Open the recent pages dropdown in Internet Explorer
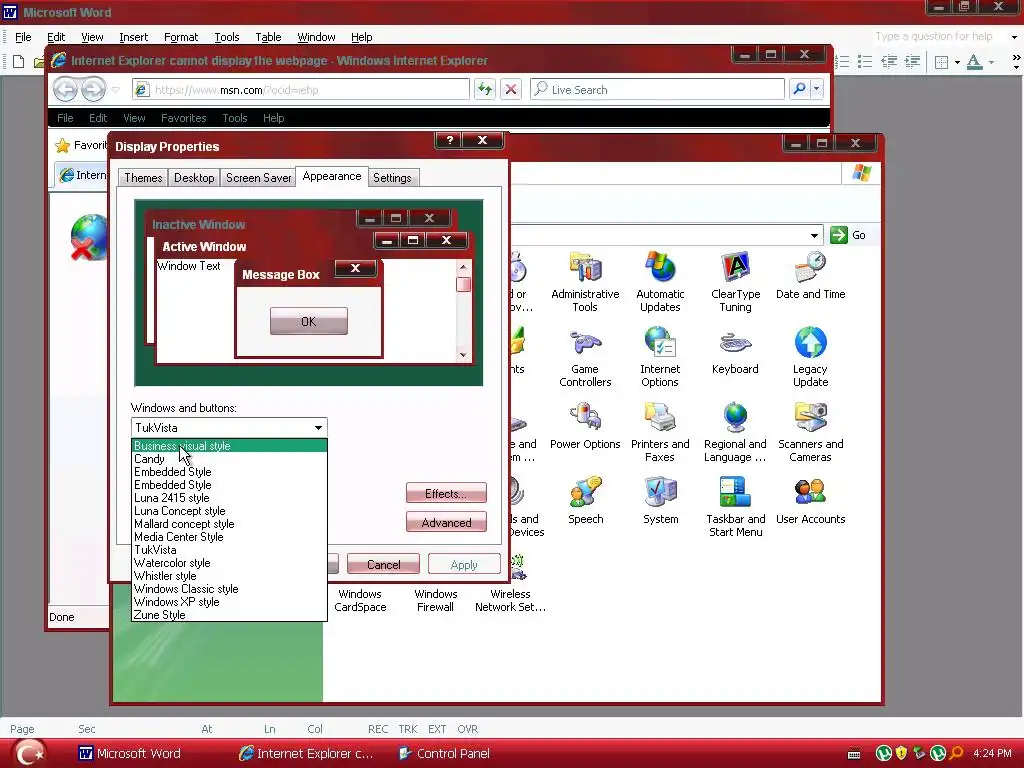Image resolution: width=1024 pixels, height=768 pixels. pos(116,89)
